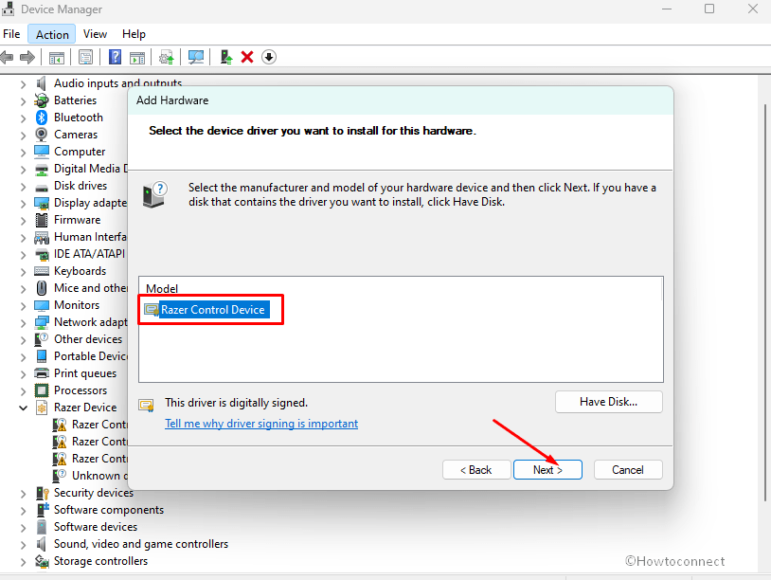The width and height of the screenshot is (771, 580).
Task: Select the Cameras category icon
Action: pos(41,134)
